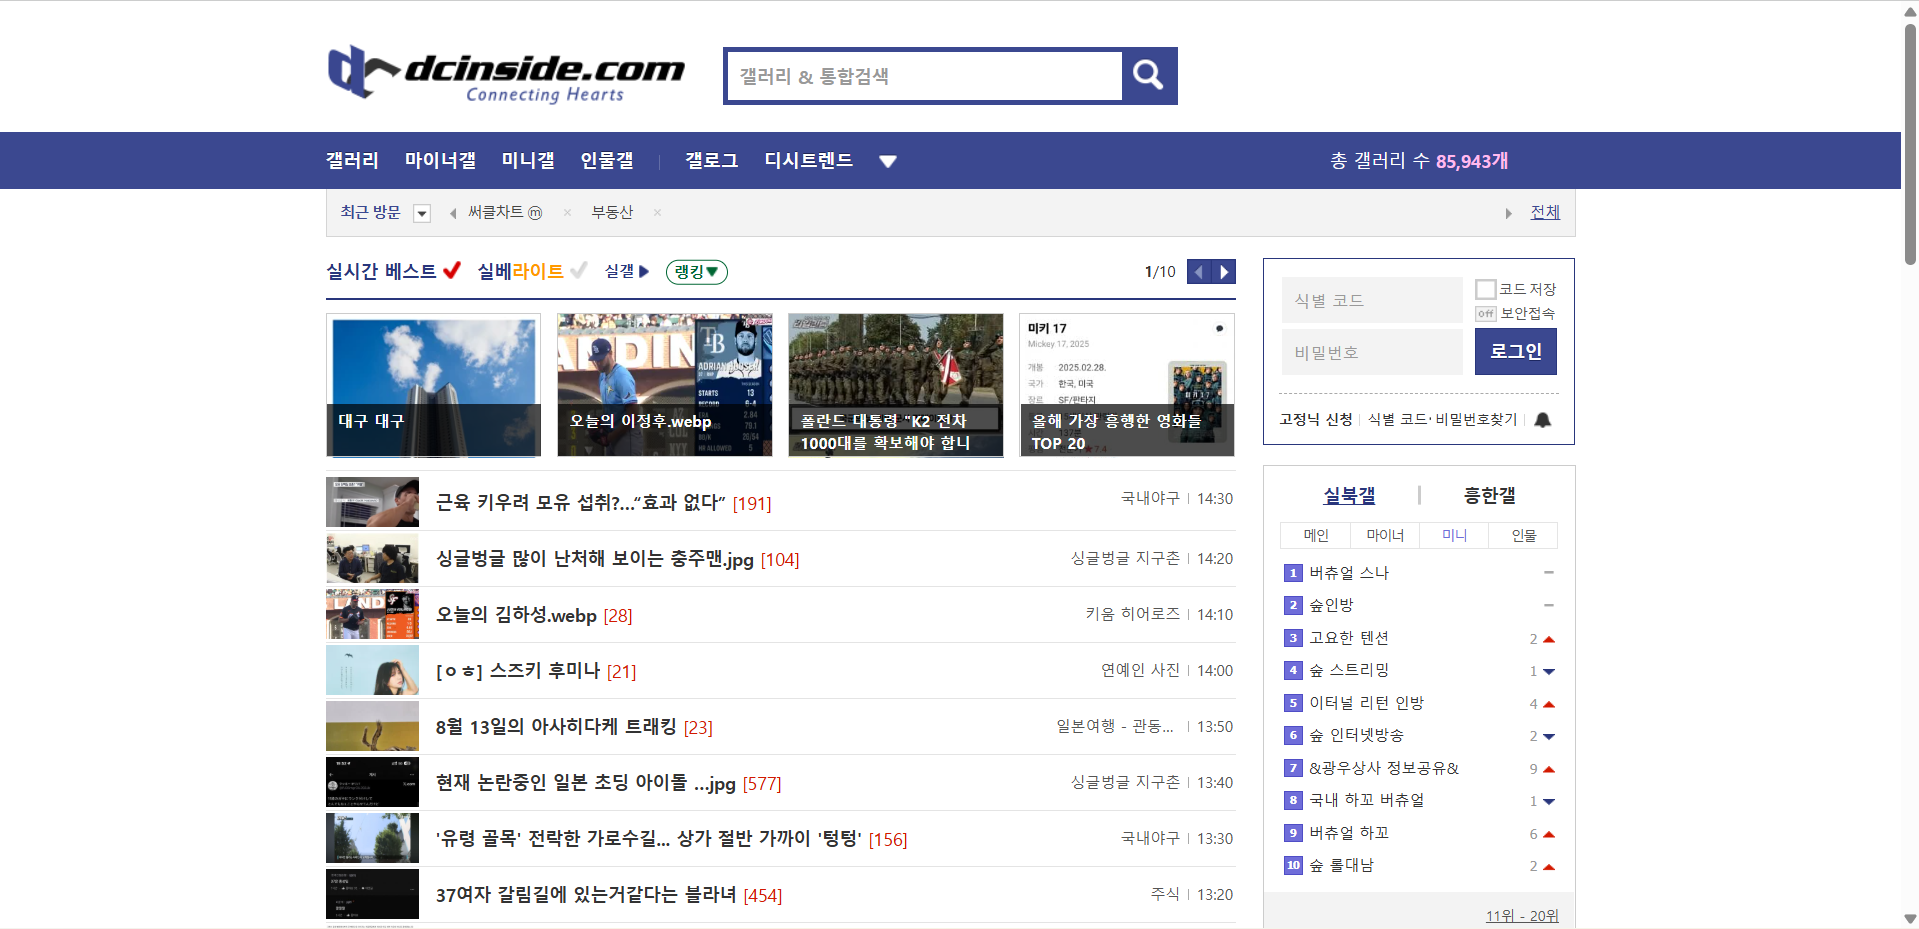
Task: Switch to the 흥한갤 tab
Action: click(1489, 494)
